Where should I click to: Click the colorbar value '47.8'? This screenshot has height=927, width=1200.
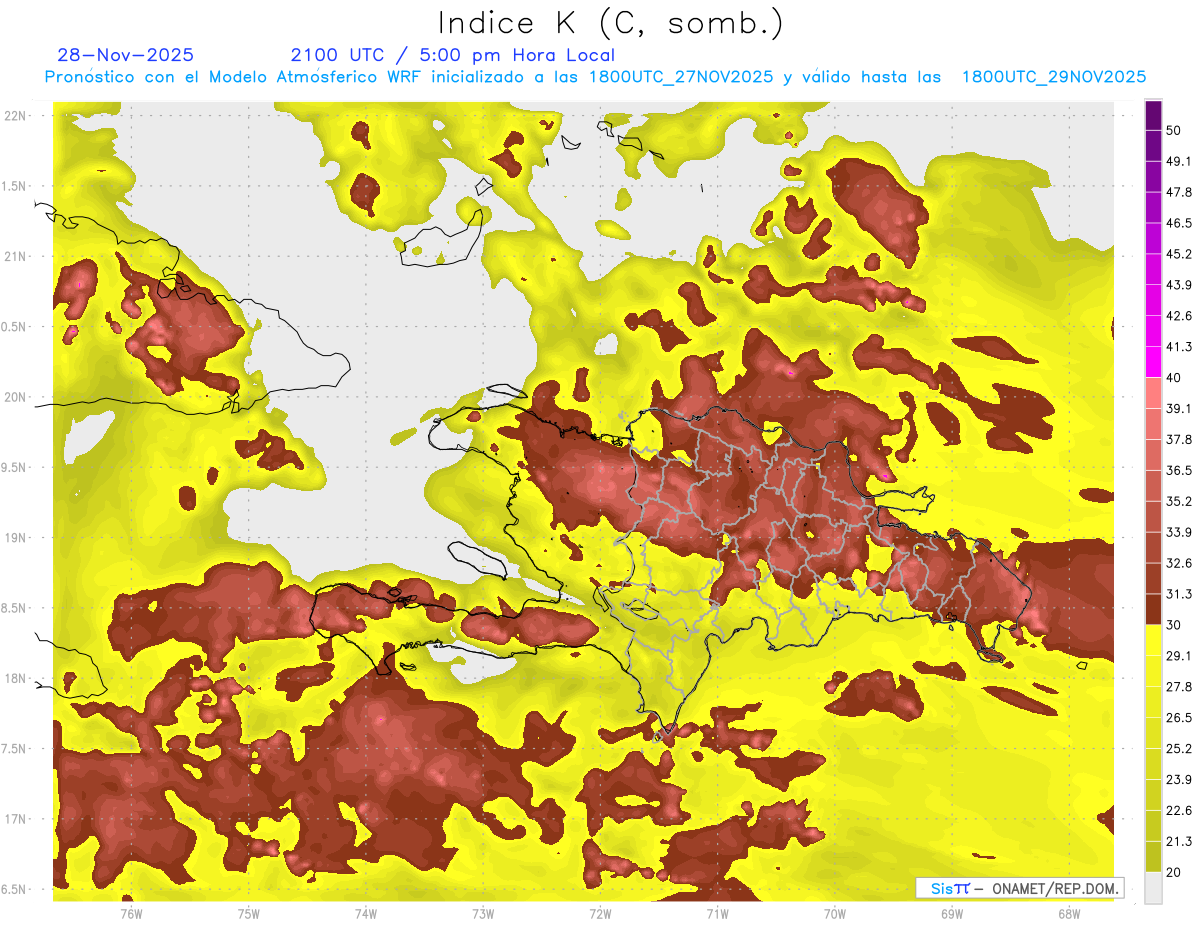pyautogui.click(x=1178, y=192)
